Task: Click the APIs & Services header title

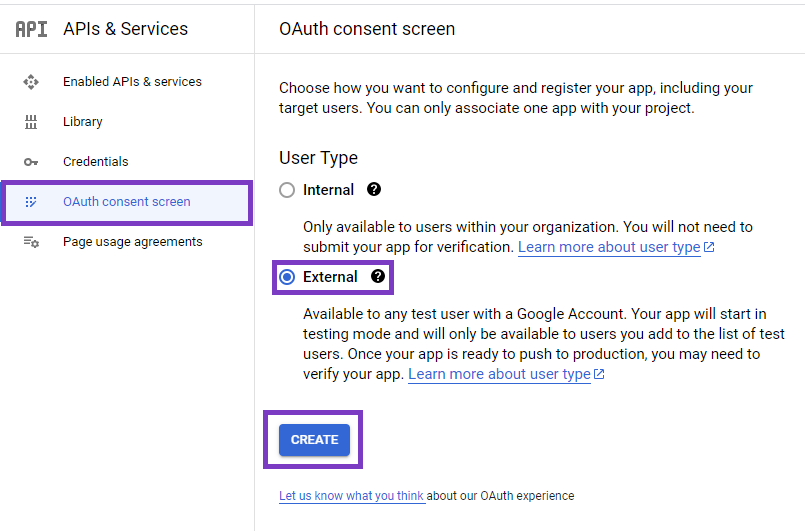Action: 126,29
